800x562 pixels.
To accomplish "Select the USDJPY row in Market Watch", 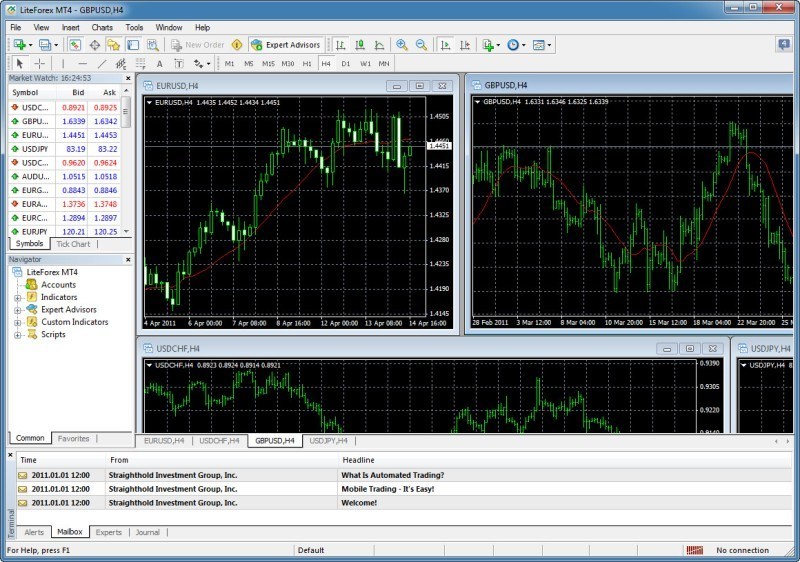I will tap(65, 149).
